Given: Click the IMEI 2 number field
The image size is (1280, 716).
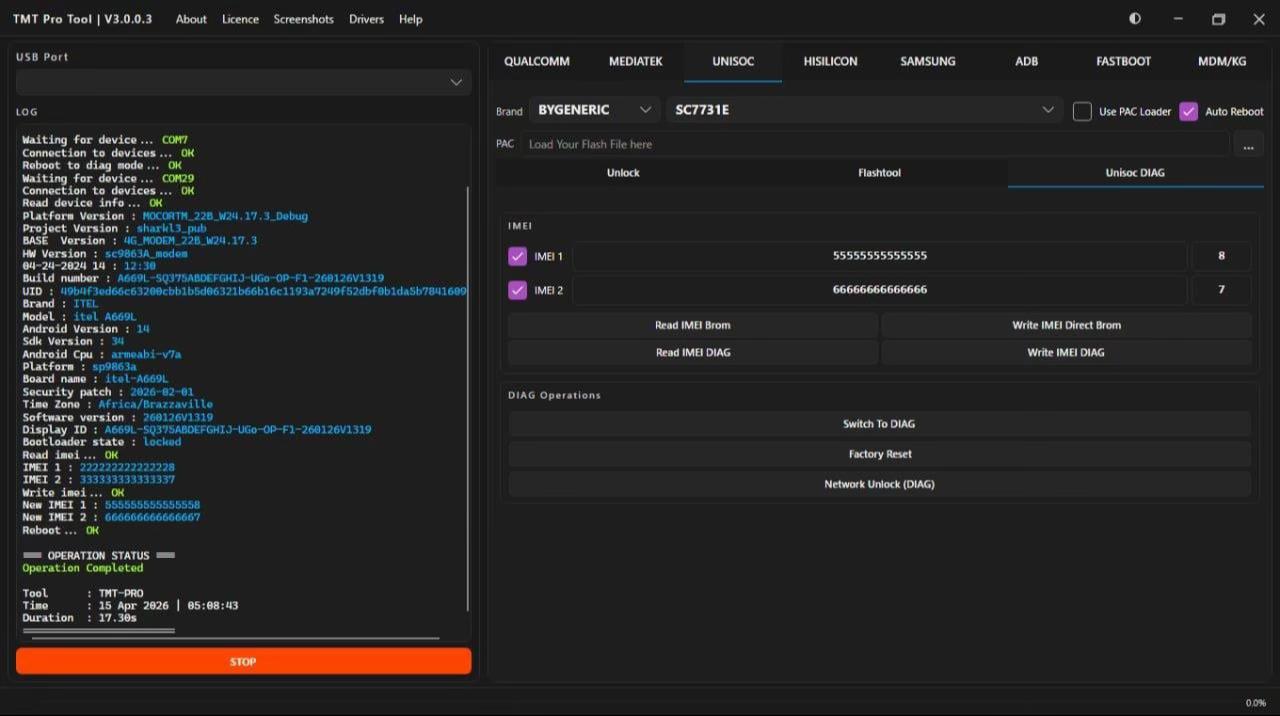Looking at the screenshot, I should click(x=879, y=290).
